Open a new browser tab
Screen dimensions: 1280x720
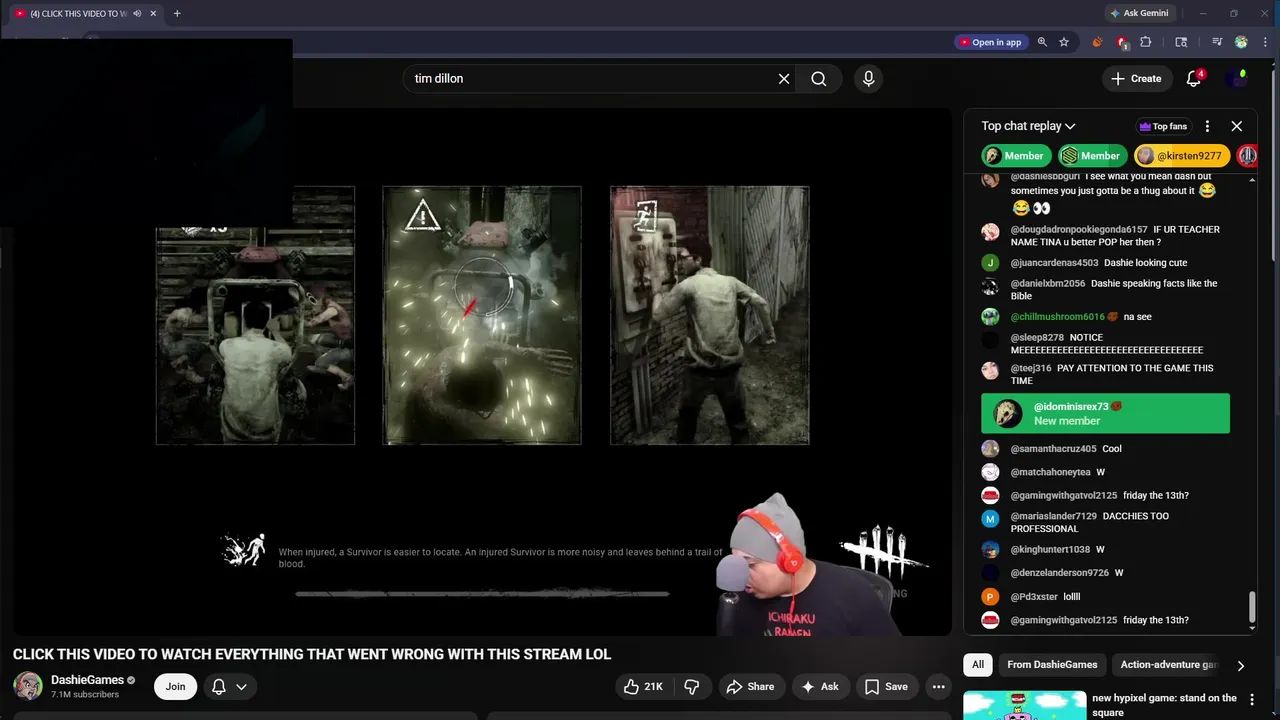(177, 13)
